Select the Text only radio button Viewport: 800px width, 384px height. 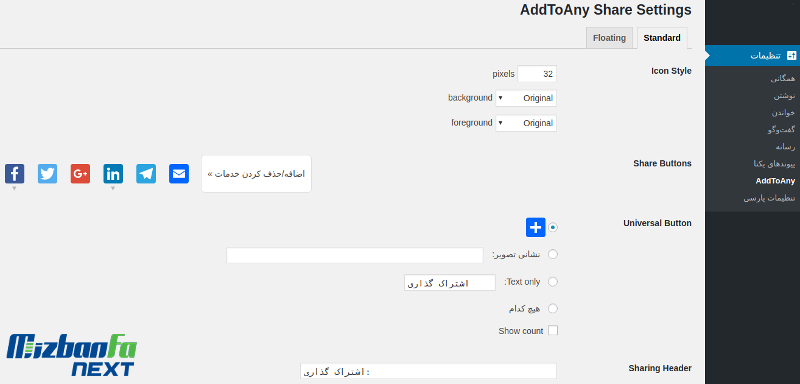point(553,281)
